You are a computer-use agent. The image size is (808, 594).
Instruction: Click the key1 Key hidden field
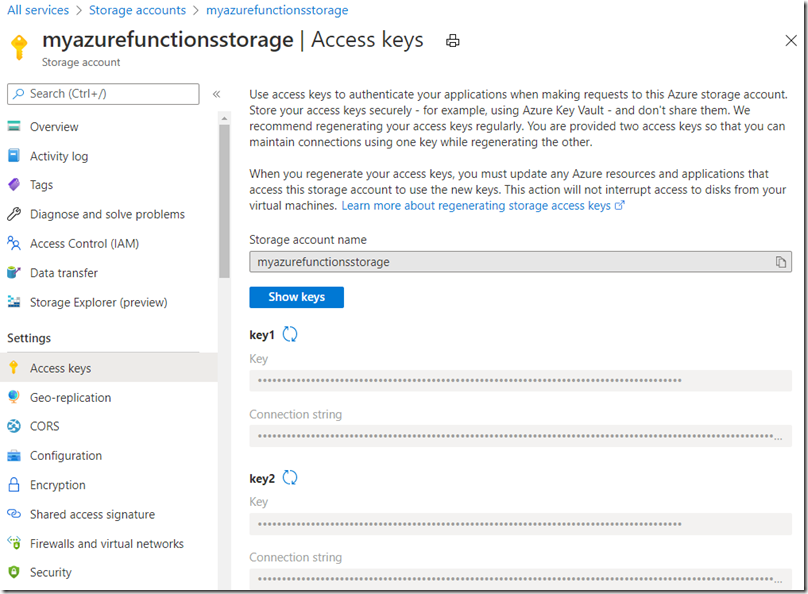coord(520,381)
